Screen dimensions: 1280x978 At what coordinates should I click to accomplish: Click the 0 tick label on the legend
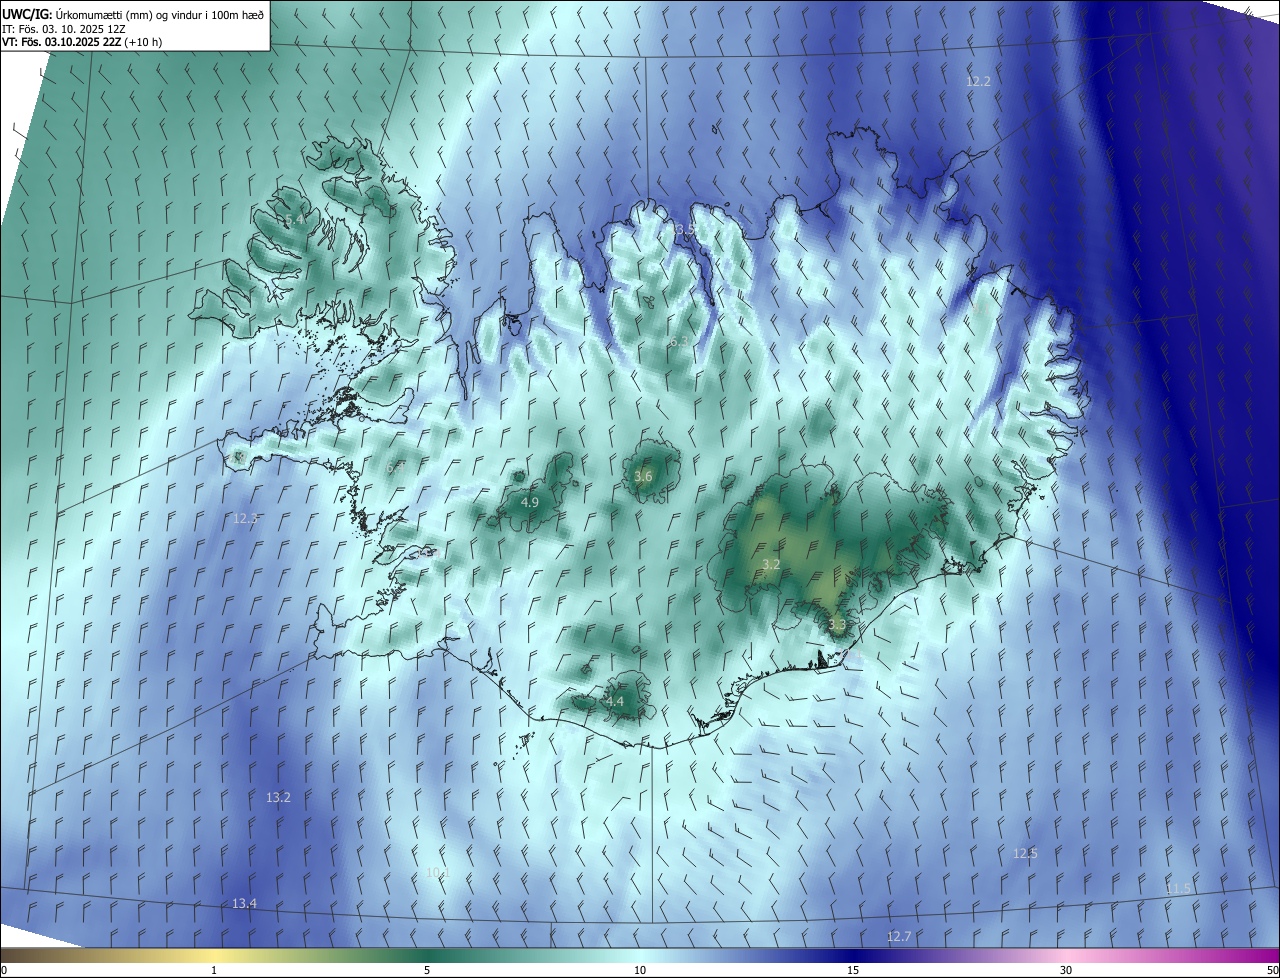coord(4,970)
